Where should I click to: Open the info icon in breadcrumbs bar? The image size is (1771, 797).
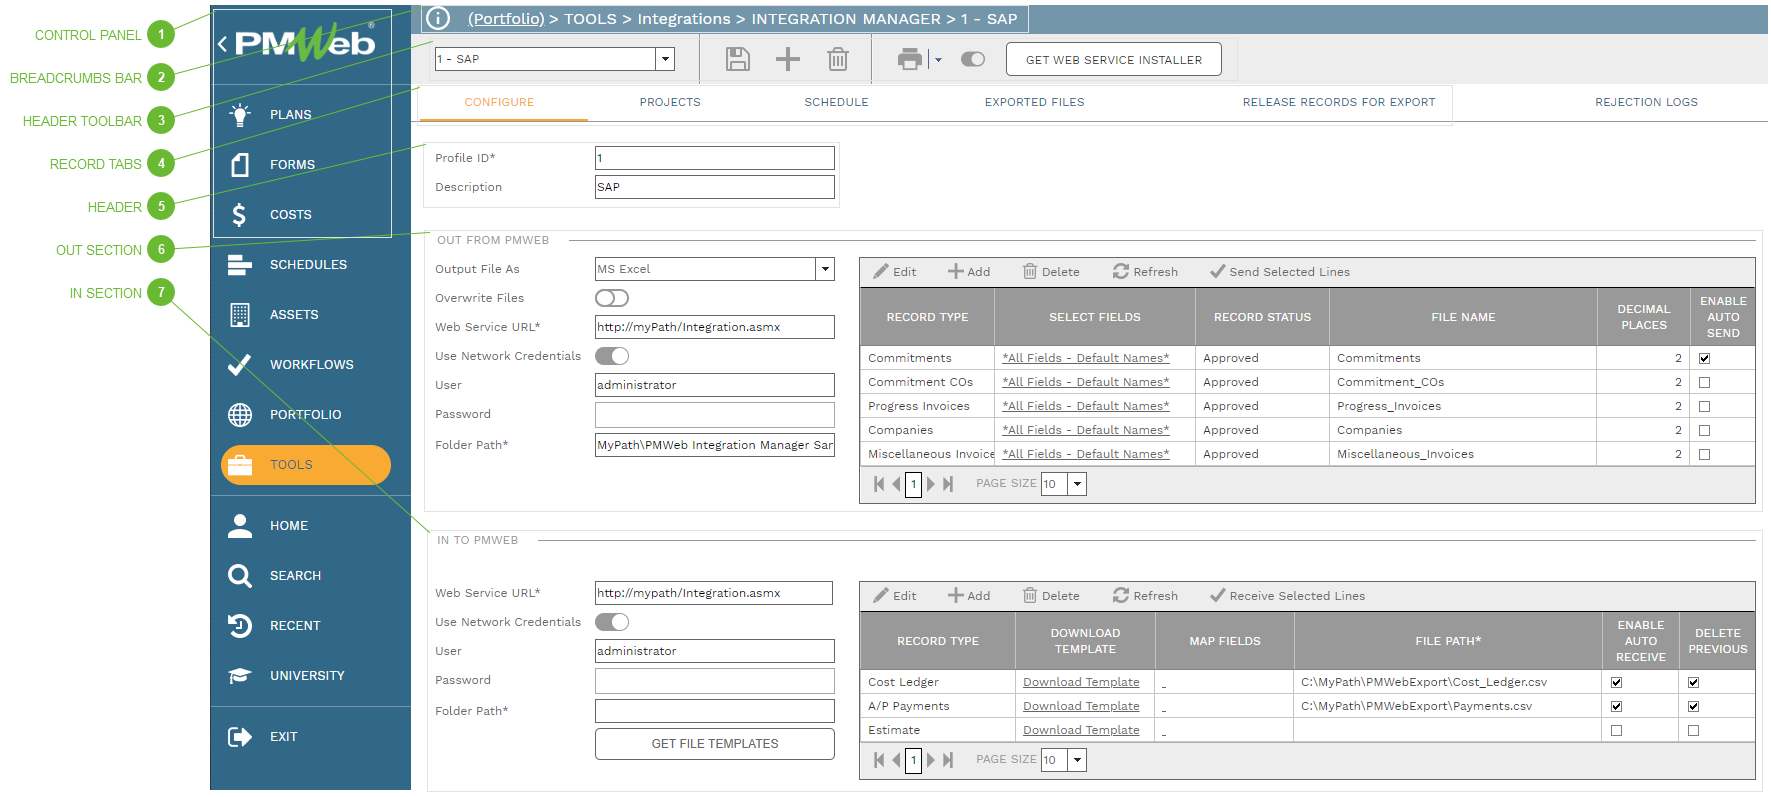pyautogui.click(x=438, y=18)
